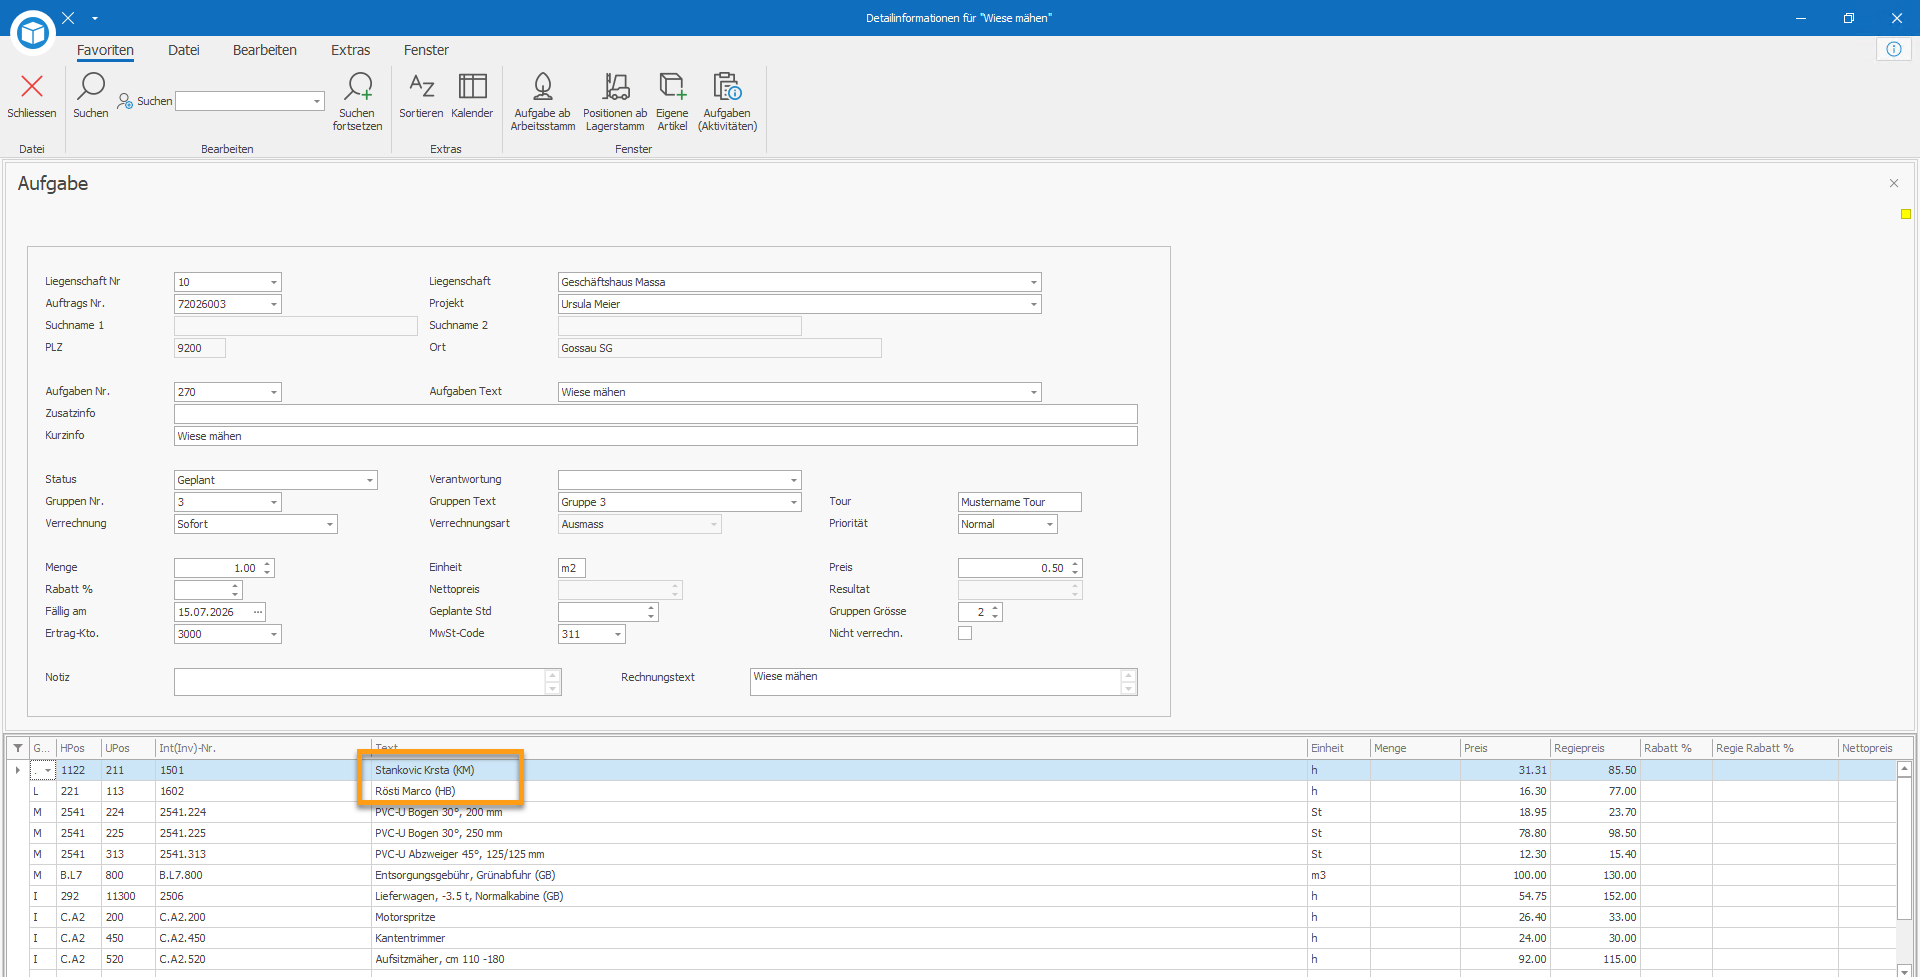Viewport: 1920px width, 977px height.
Task: Open the Verantwortung dropdown
Action: 794,480
